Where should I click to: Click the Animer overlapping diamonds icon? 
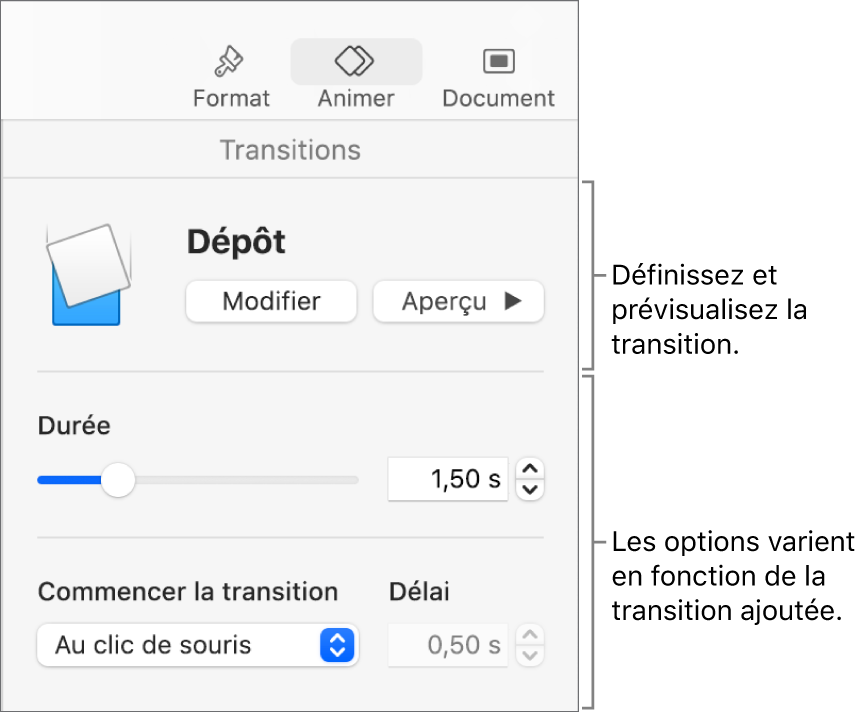pos(354,61)
